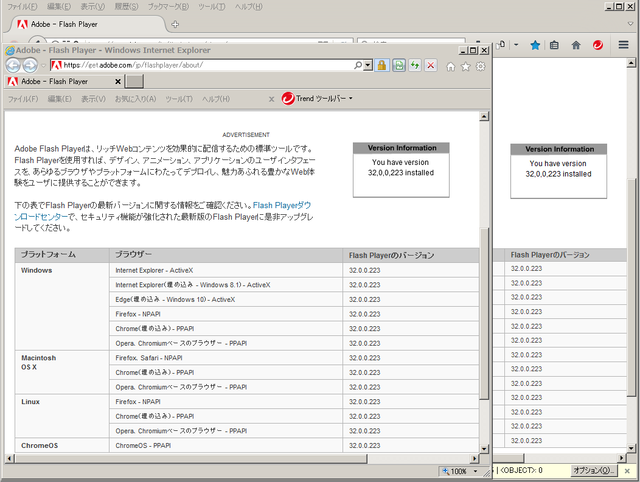Open the Firefox tab list dropdown arrow
The height and width of the screenshot is (482, 640).
pos(631,24)
